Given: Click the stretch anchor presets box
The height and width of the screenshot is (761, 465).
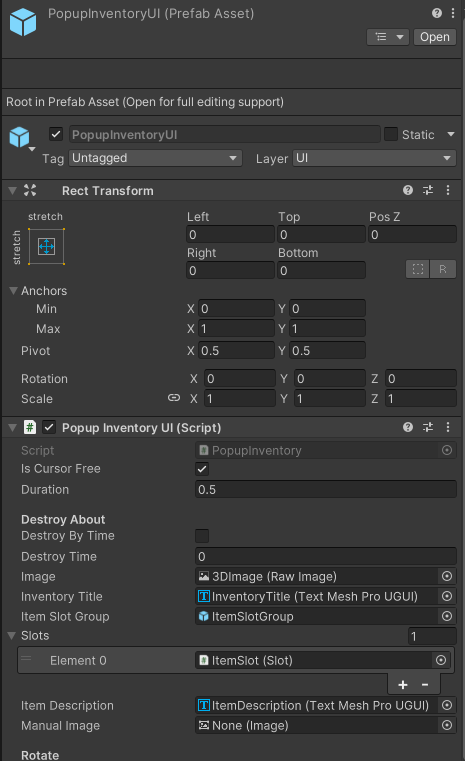Looking at the screenshot, I should click(47, 247).
